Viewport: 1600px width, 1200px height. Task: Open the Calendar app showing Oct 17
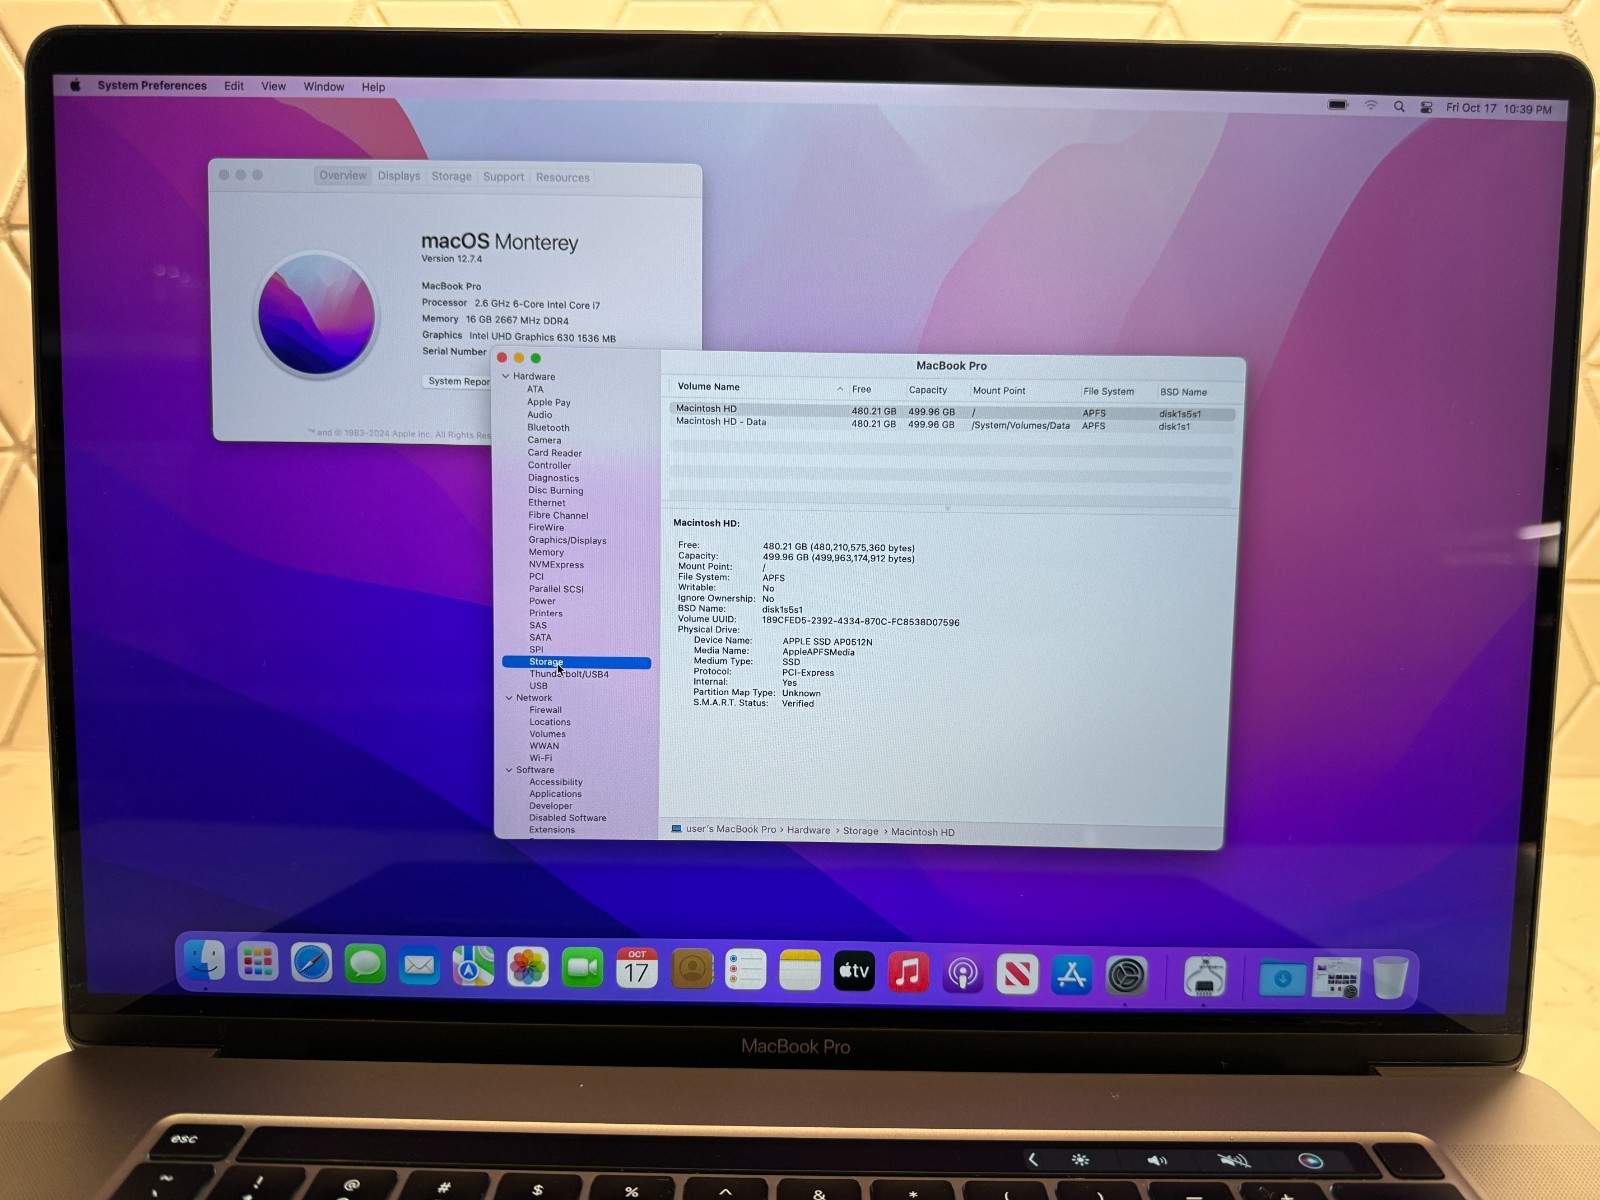pyautogui.click(x=637, y=968)
